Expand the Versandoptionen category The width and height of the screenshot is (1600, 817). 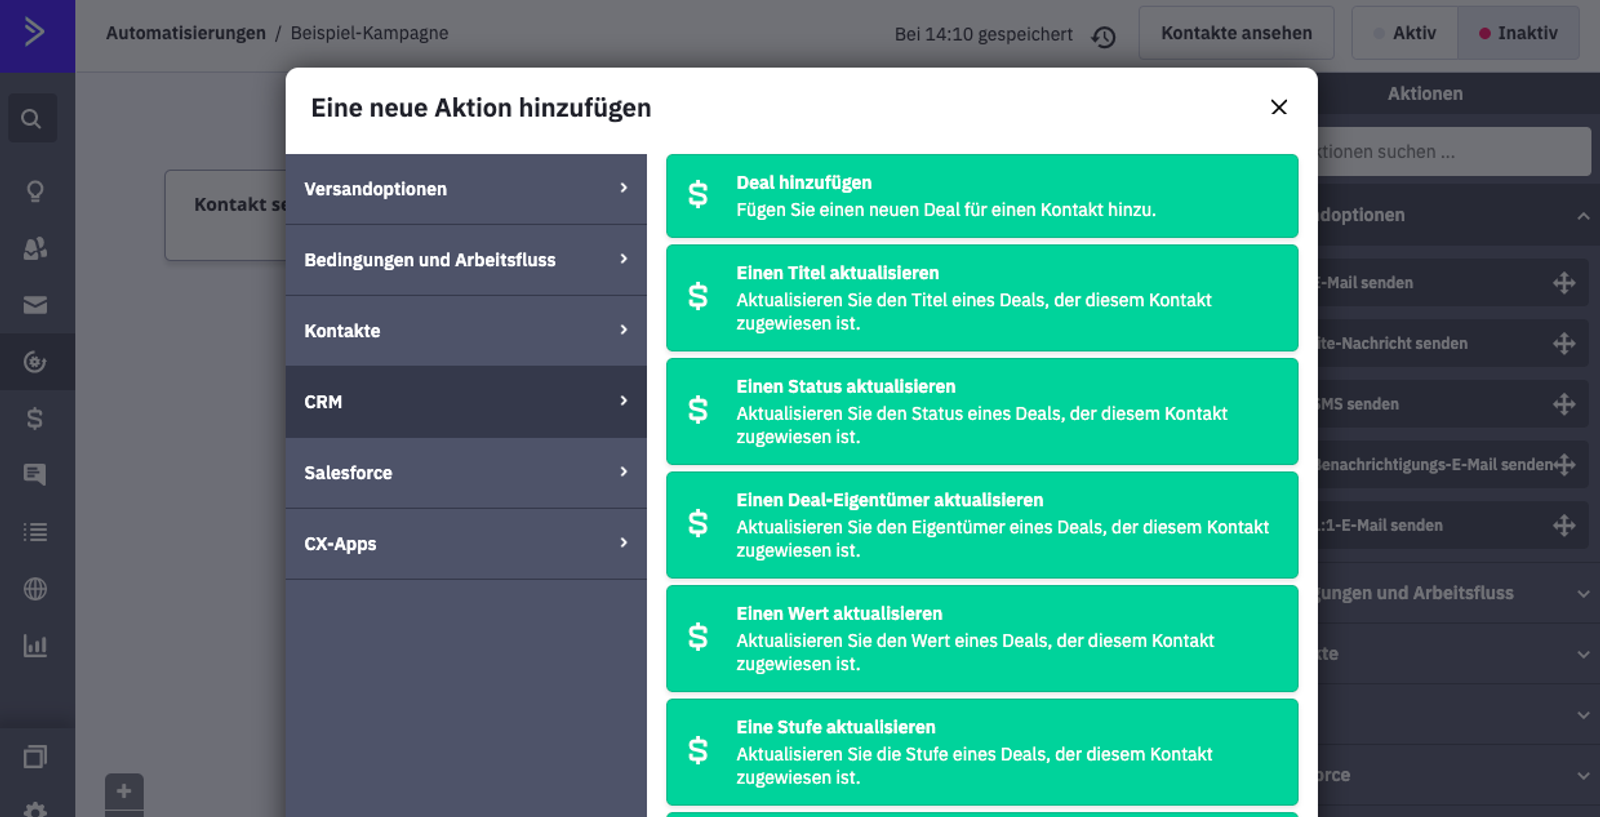[x=466, y=189]
